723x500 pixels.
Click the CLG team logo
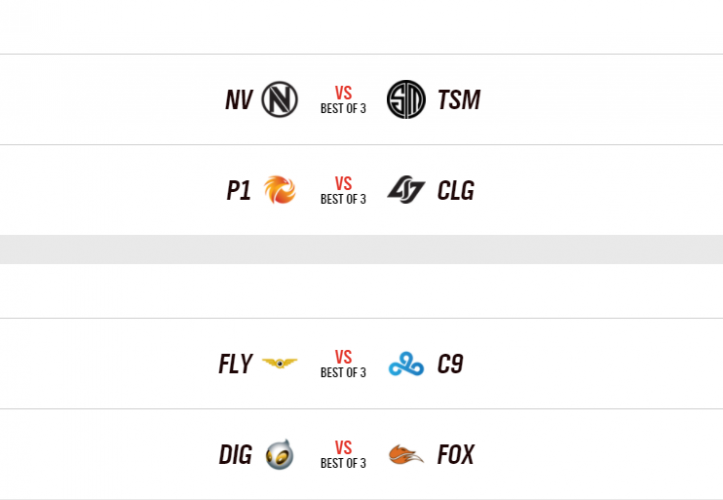pos(406,190)
